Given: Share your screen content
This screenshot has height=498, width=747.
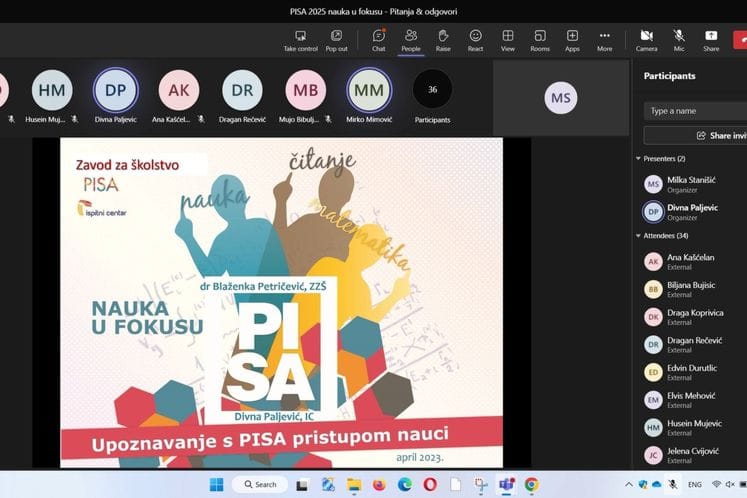Looking at the screenshot, I should 711,41.
